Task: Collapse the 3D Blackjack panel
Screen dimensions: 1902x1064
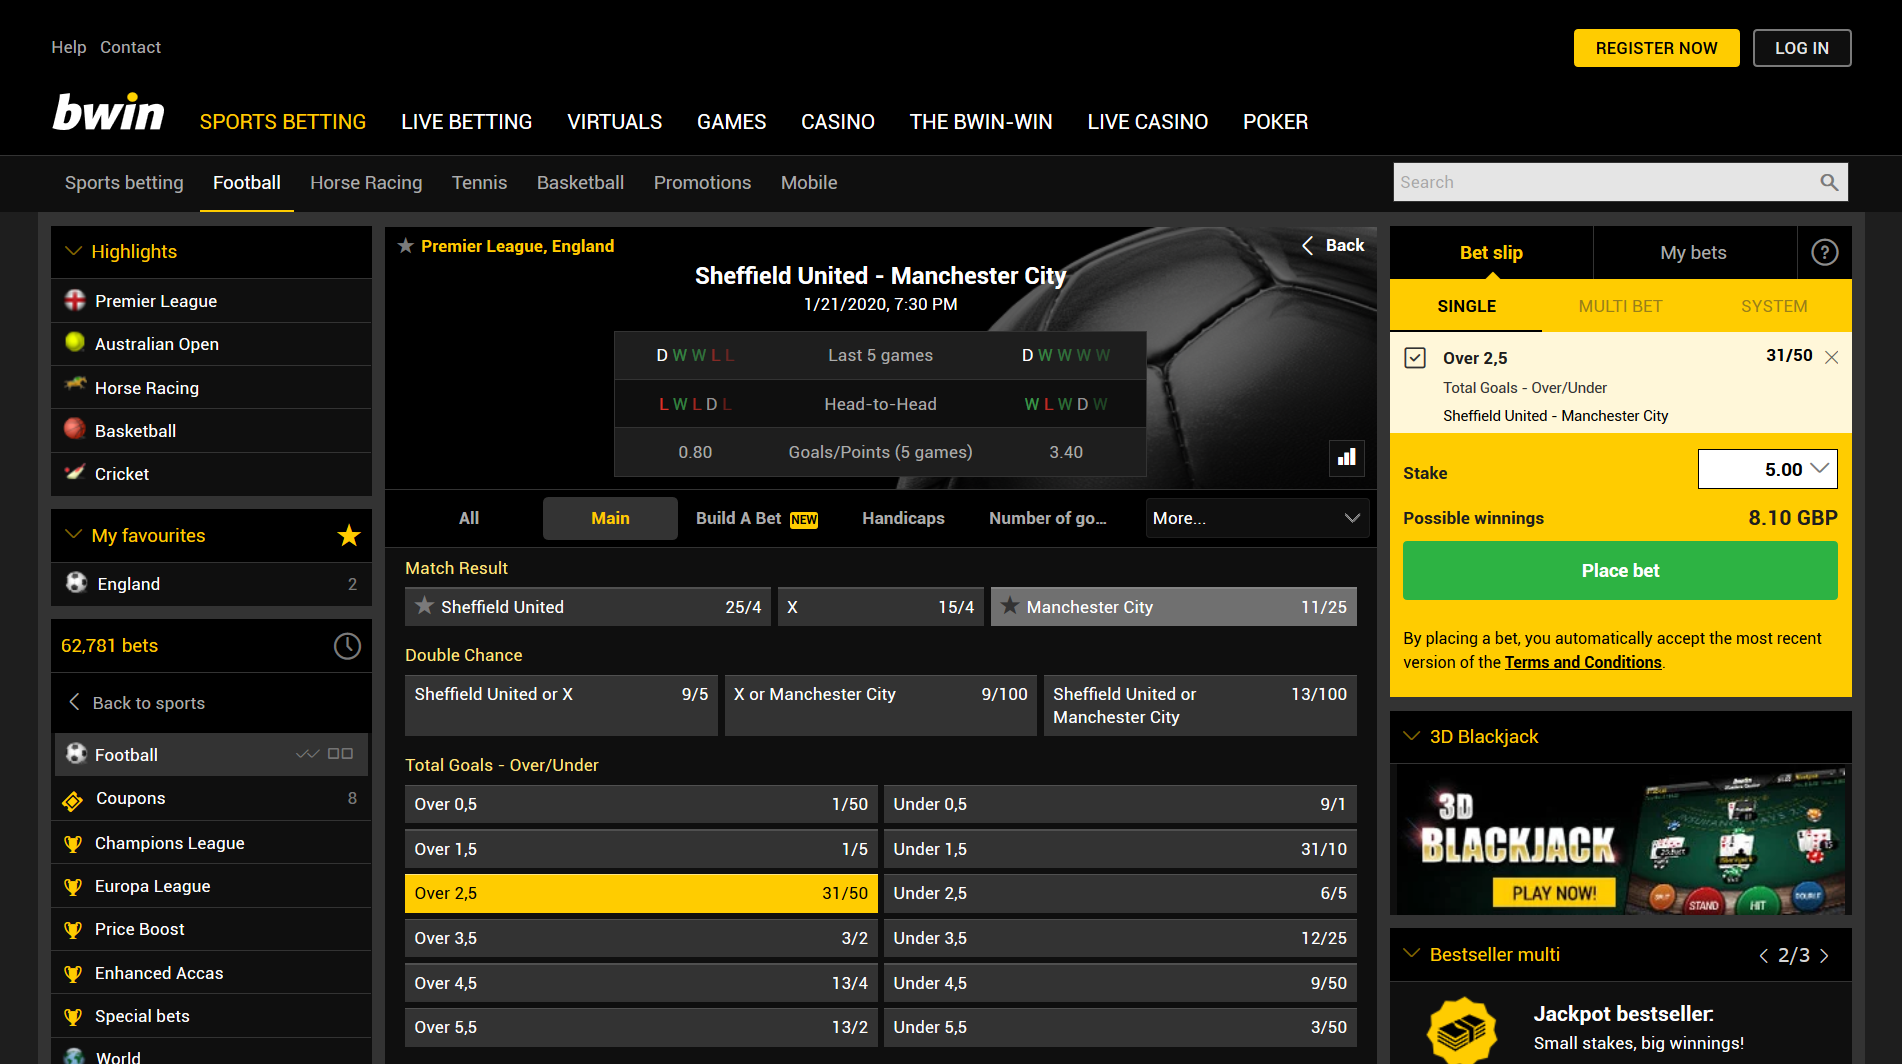Action: tap(1412, 737)
